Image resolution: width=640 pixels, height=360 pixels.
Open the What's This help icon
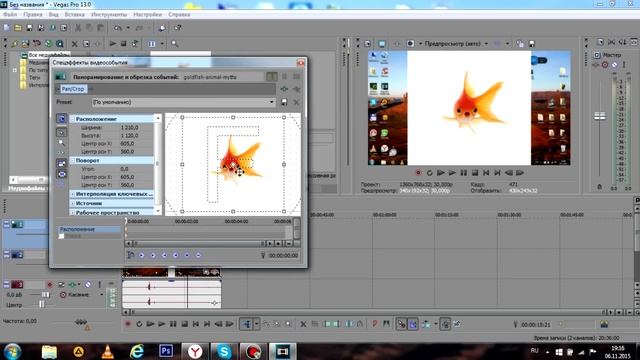pos(178,28)
